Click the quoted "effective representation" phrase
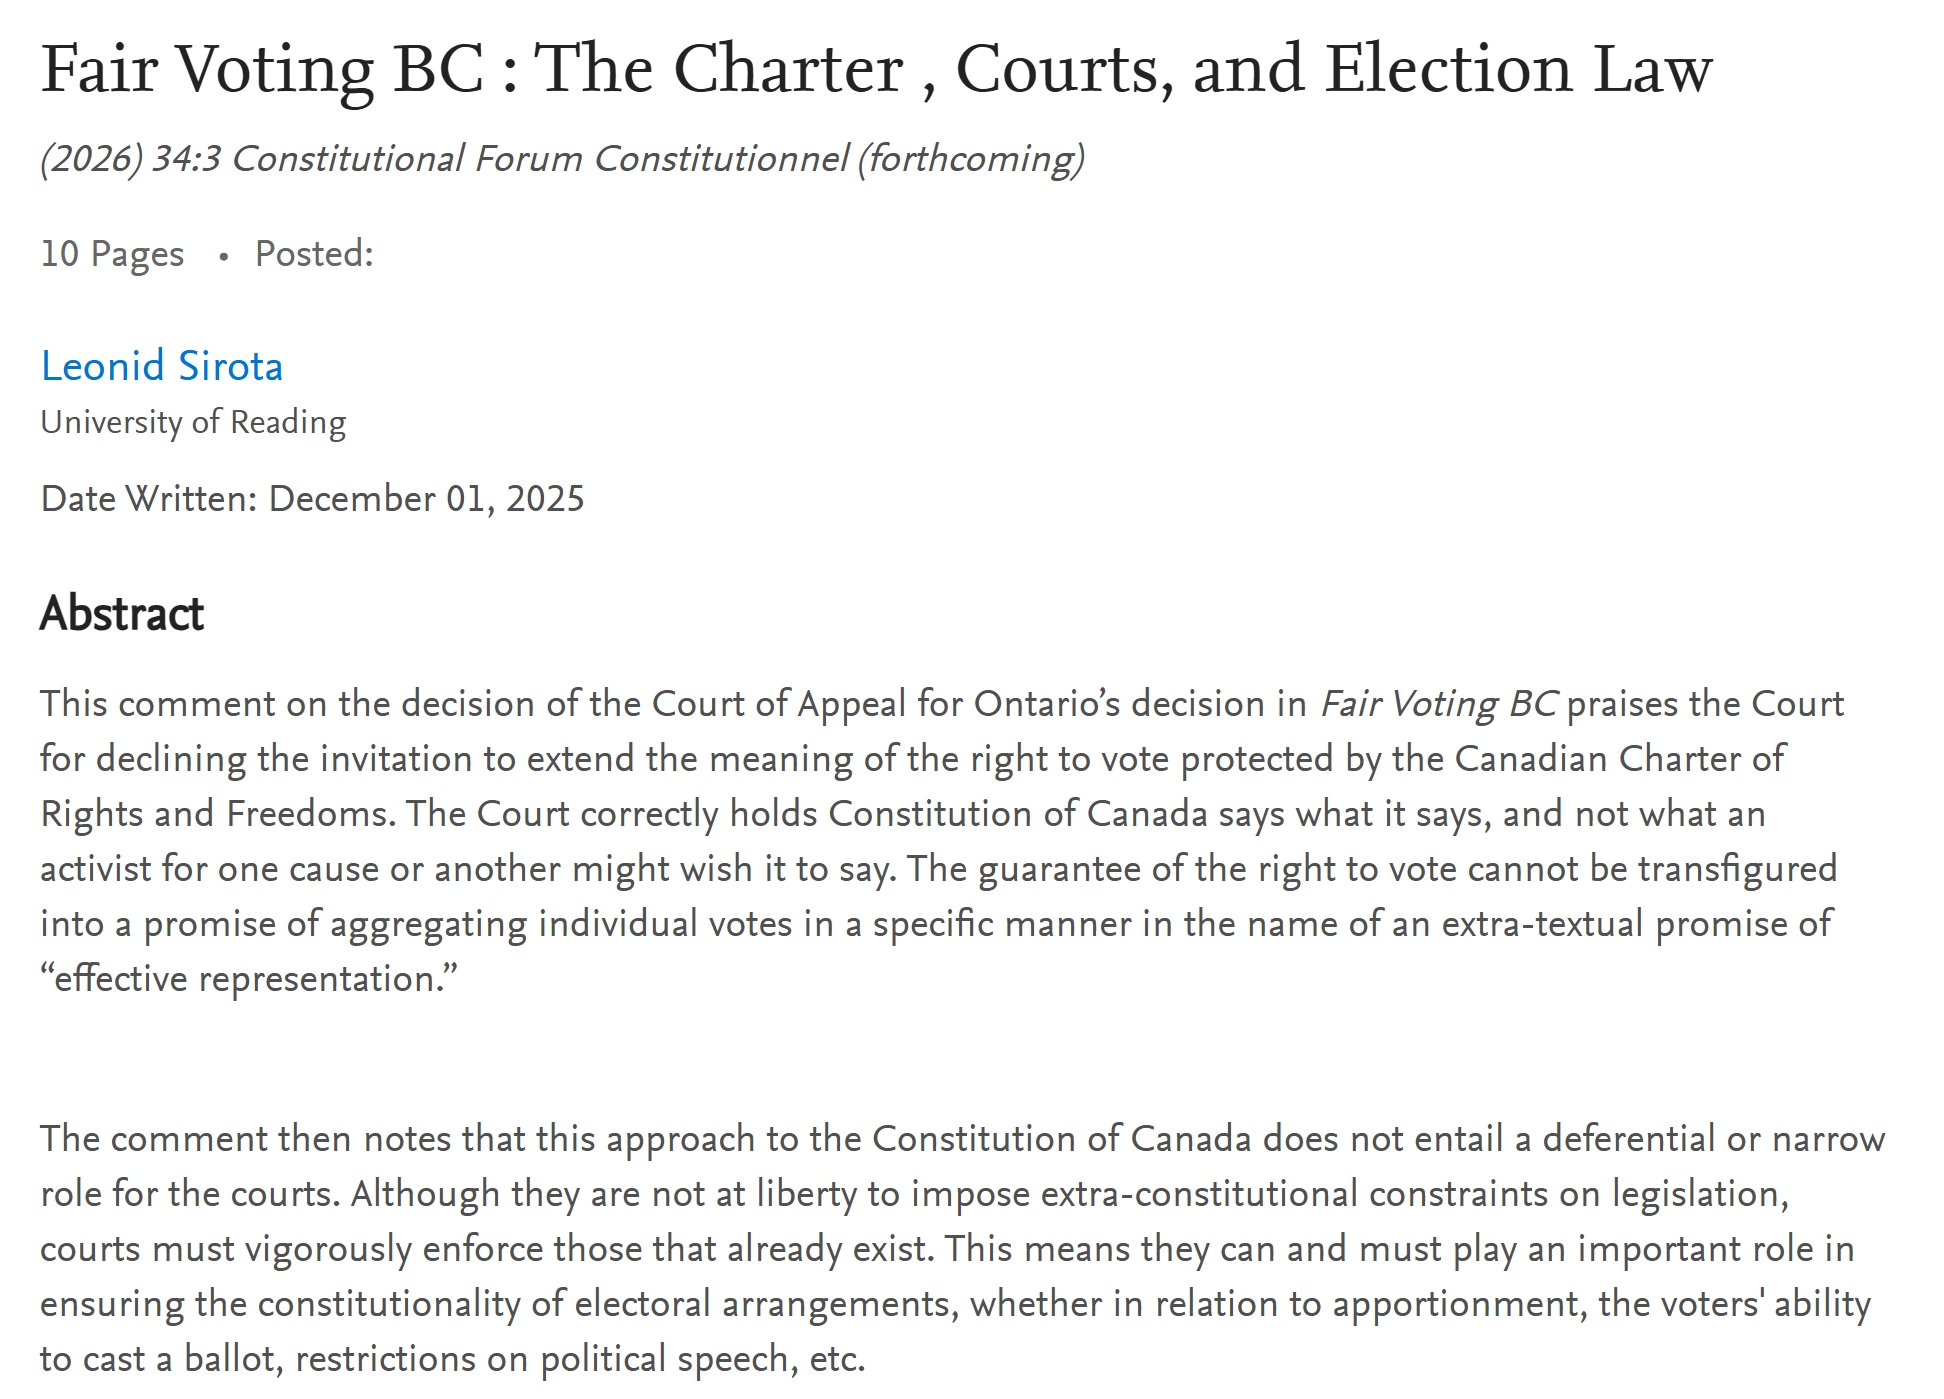The height and width of the screenshot is (1399, 1944). pos(248,979)
